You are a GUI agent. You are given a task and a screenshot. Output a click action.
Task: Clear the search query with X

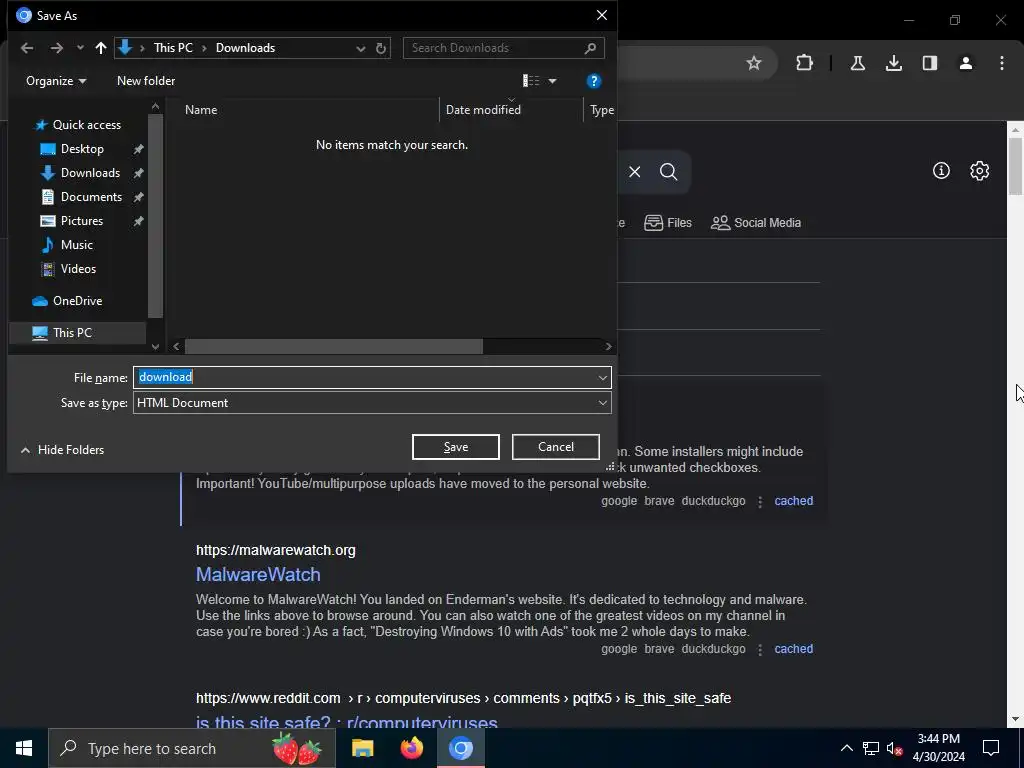(634, 172)
